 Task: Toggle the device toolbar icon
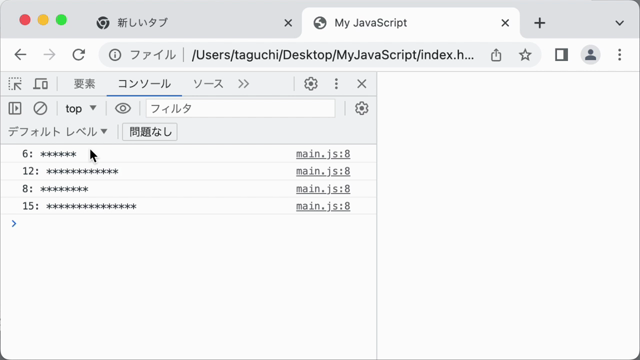point(40,84)
